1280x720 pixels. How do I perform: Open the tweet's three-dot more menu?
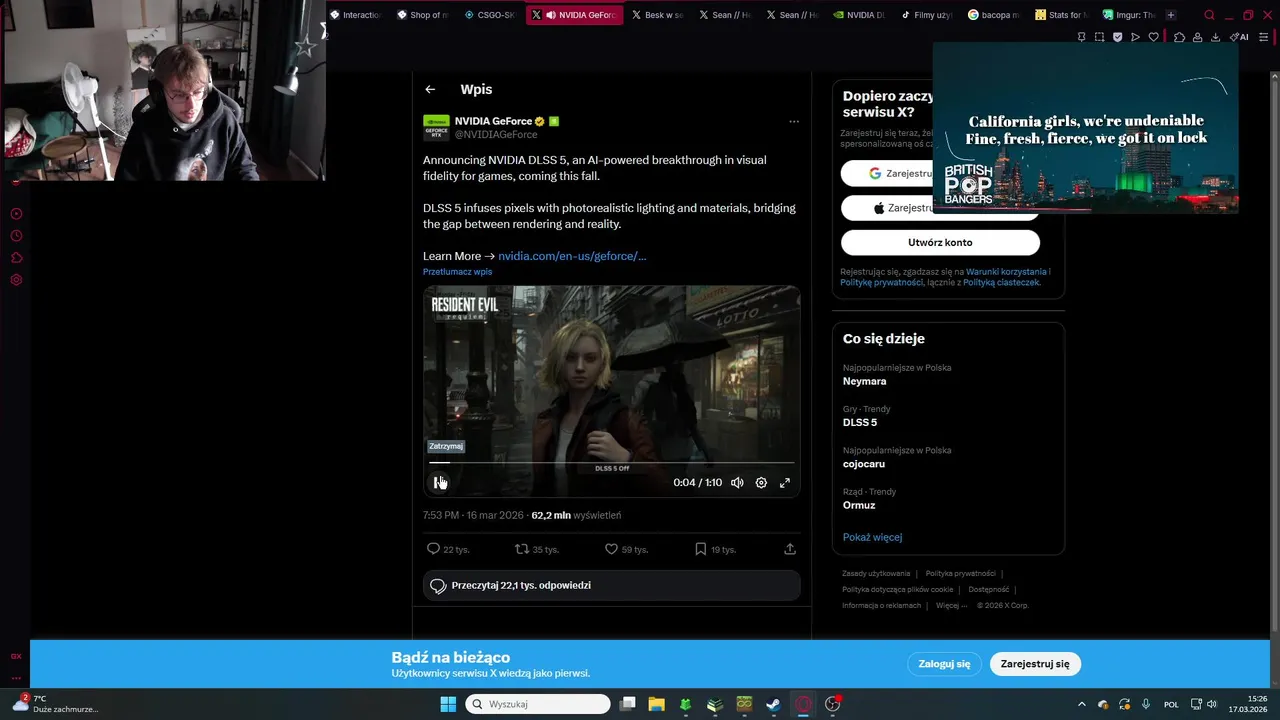pos(794,122)
